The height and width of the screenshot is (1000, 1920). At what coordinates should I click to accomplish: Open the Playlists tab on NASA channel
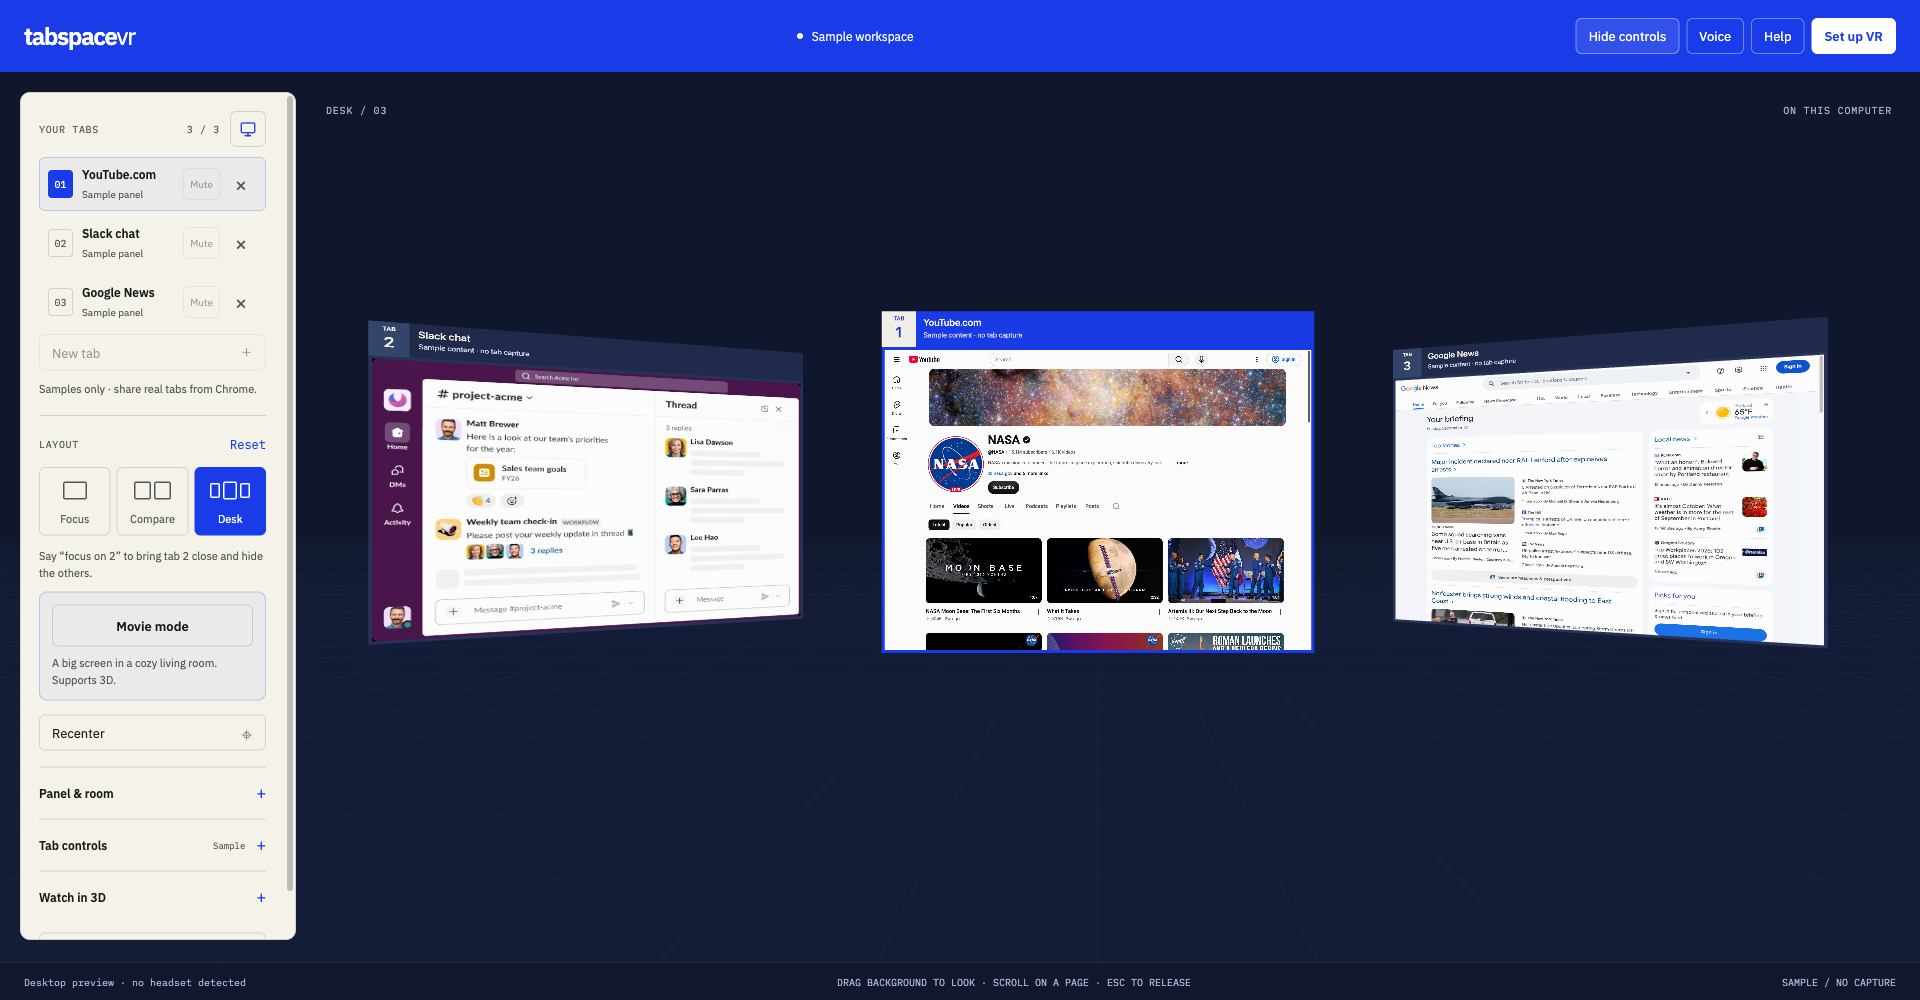click(x=1066, y=506)
